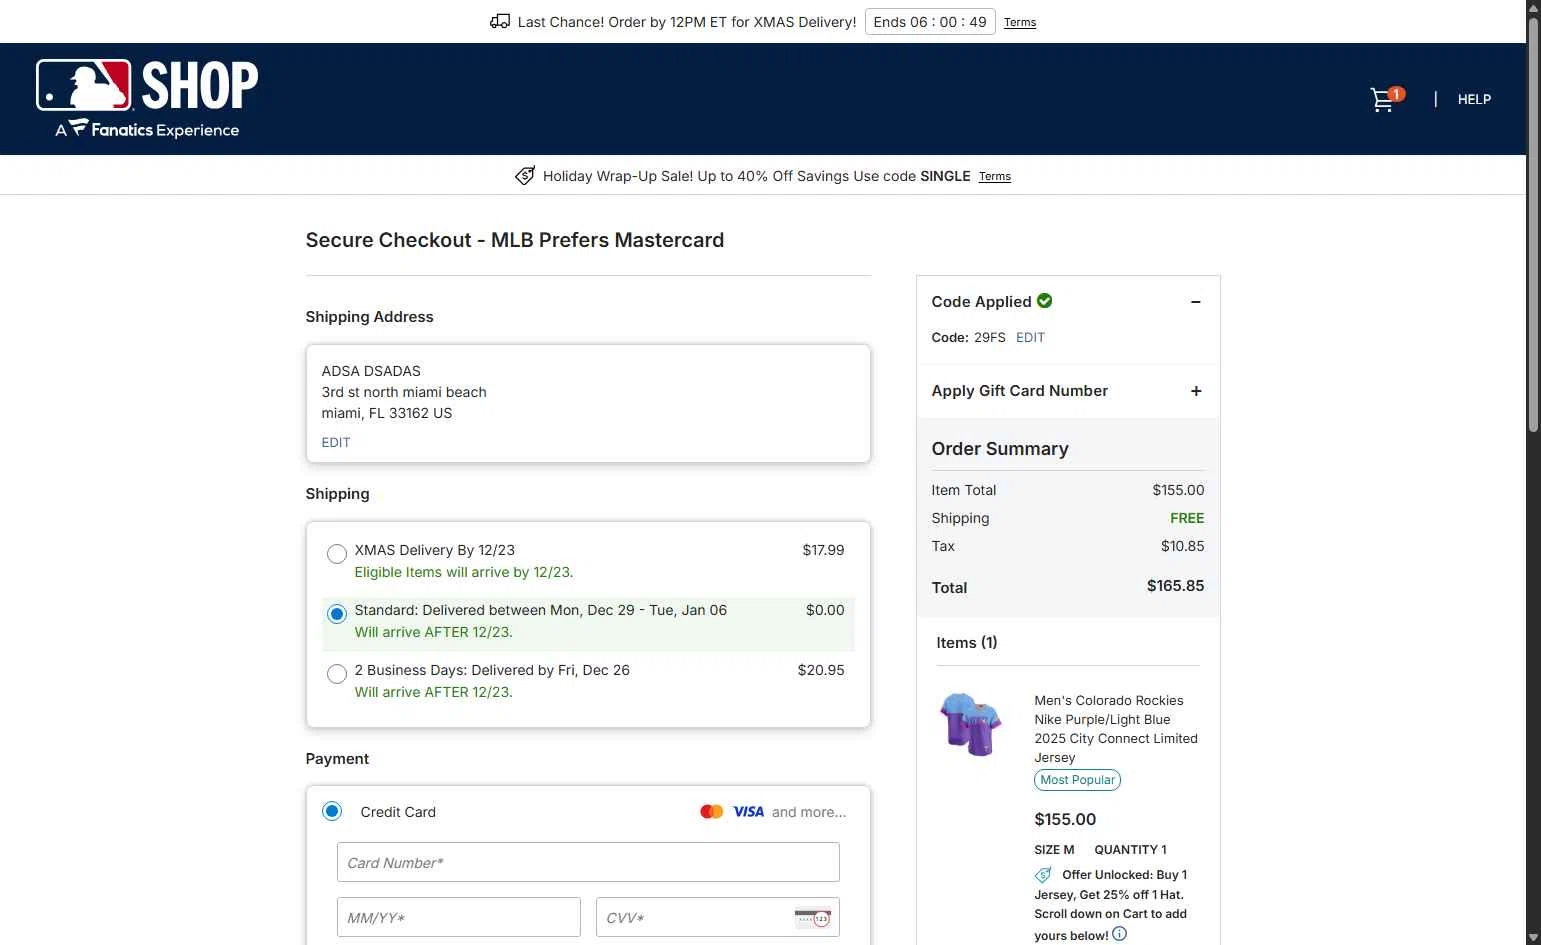Image resolution: width=1541 pixels, height=945 pixels.
Task: Click the Code: 29FS text
Action: point(968,337)
